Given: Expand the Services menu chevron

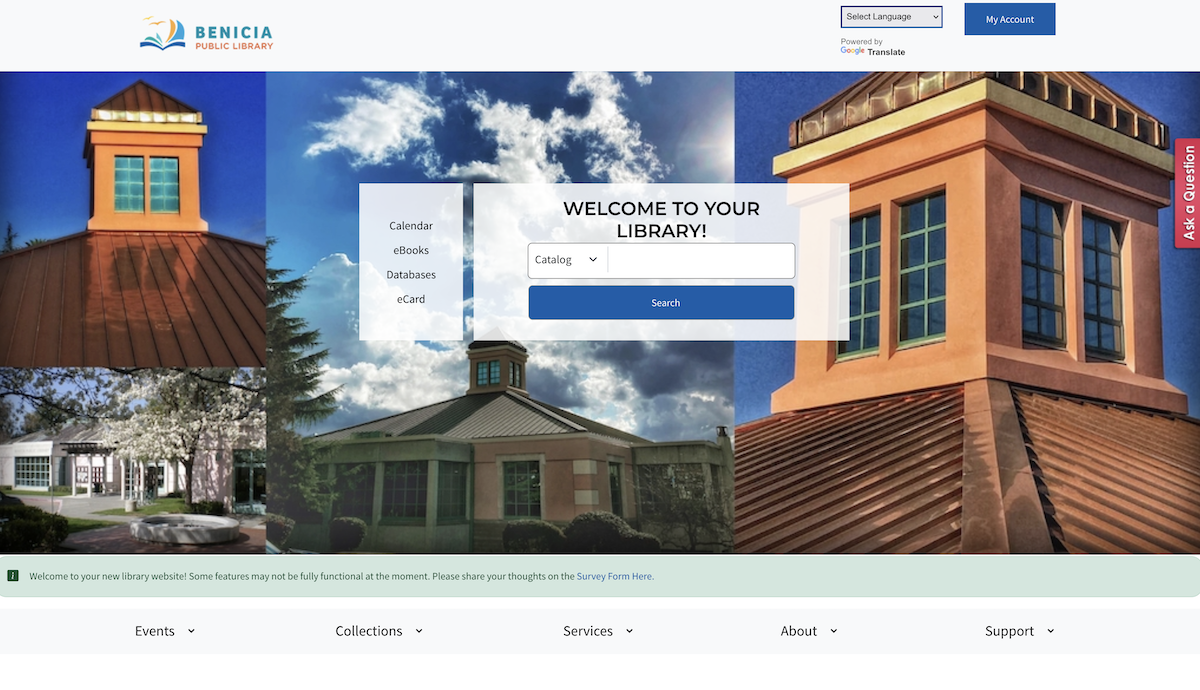Looking at the screenshot, I should [629, 631].
